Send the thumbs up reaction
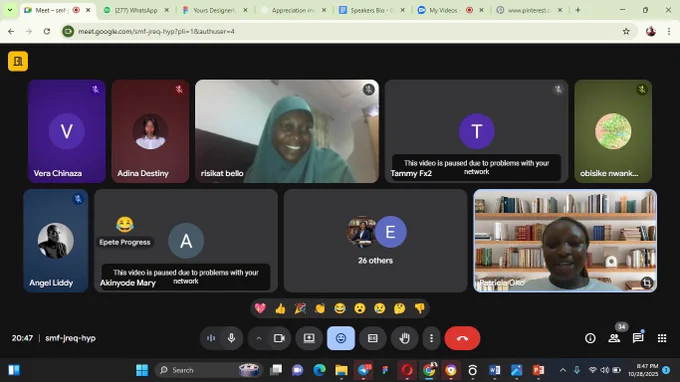The width and height of the screenshot is (680, 382). pos(280,308)
